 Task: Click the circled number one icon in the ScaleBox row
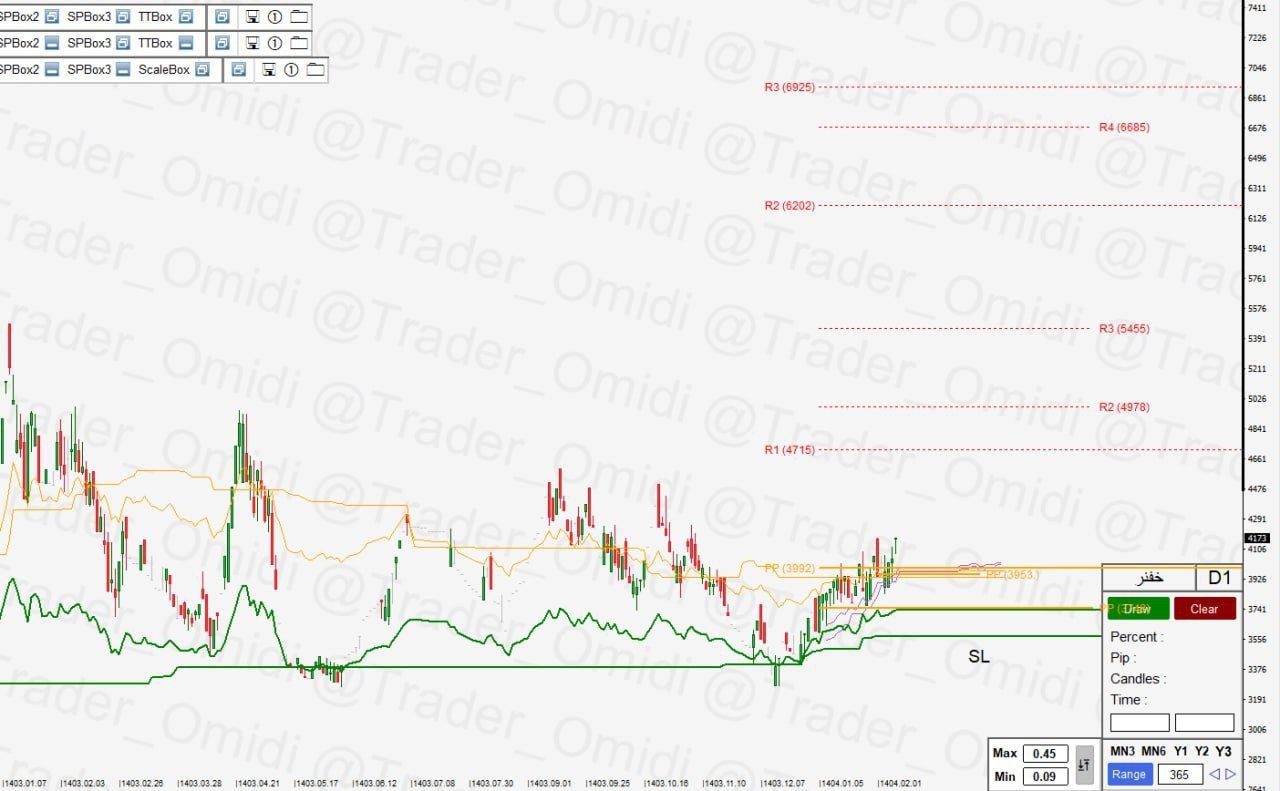[291, 70]
